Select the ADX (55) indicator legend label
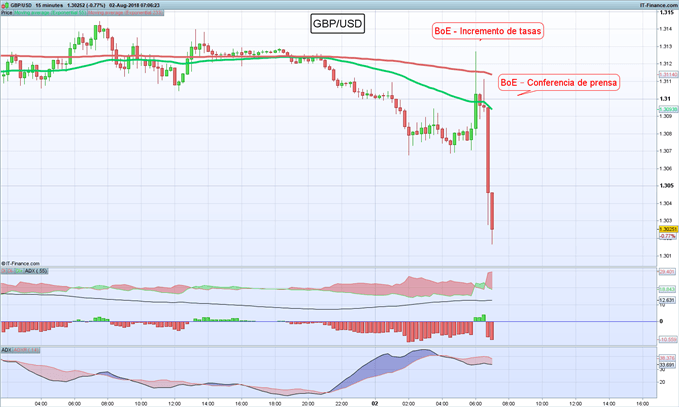The height and width of the screenshot is (407, 679). coord(36,271)
